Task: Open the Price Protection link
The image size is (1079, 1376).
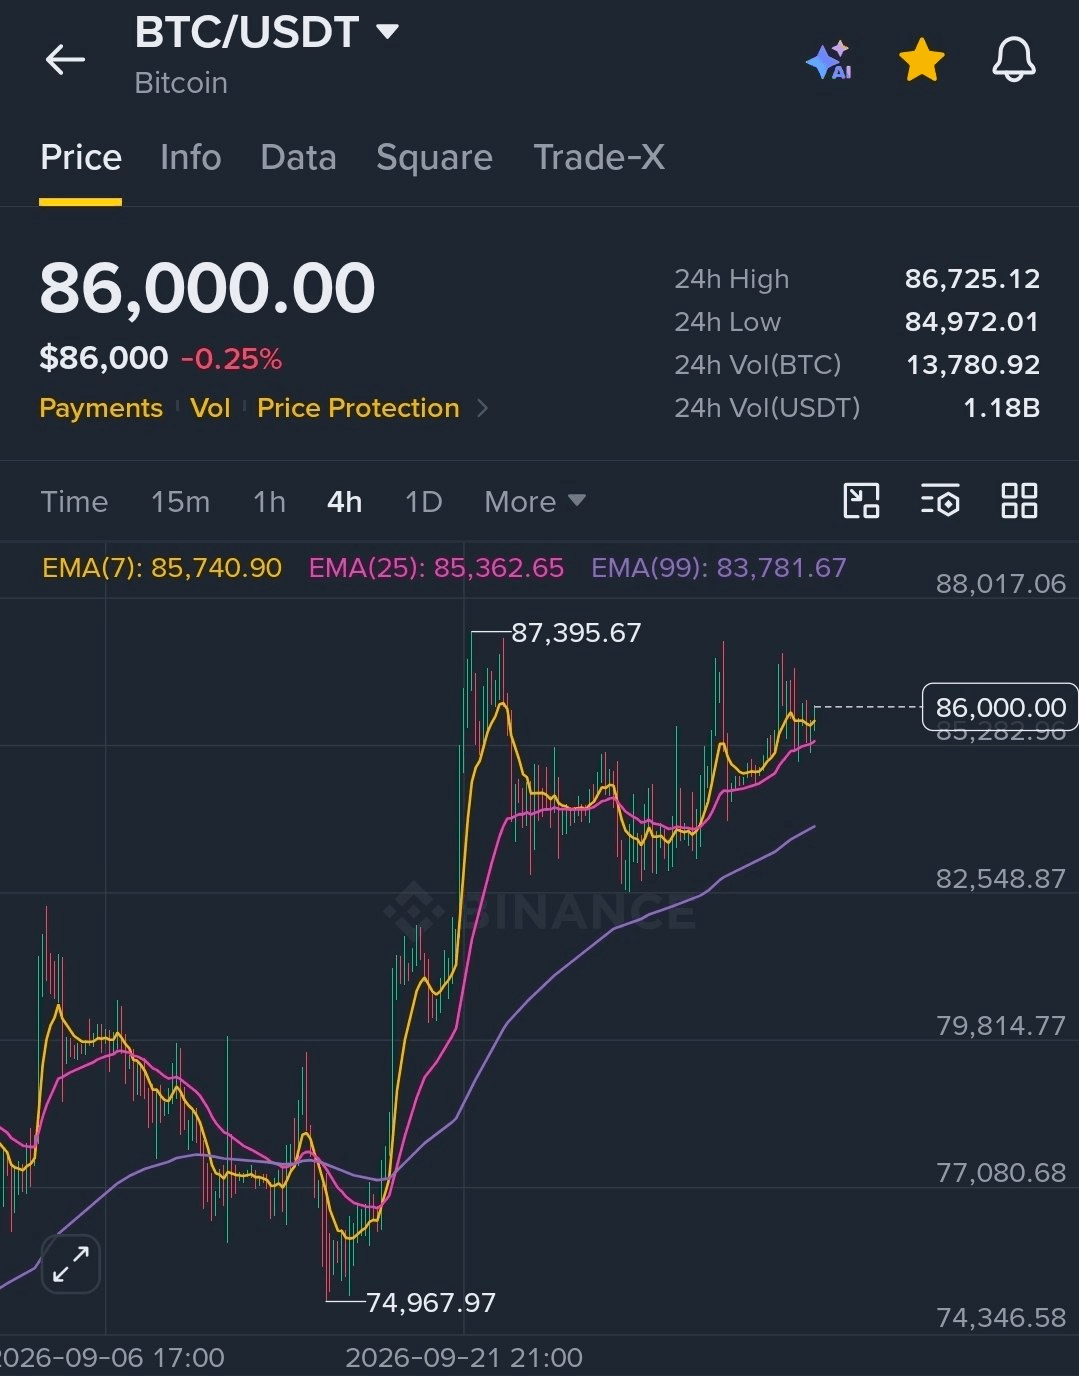Action: 358,408
